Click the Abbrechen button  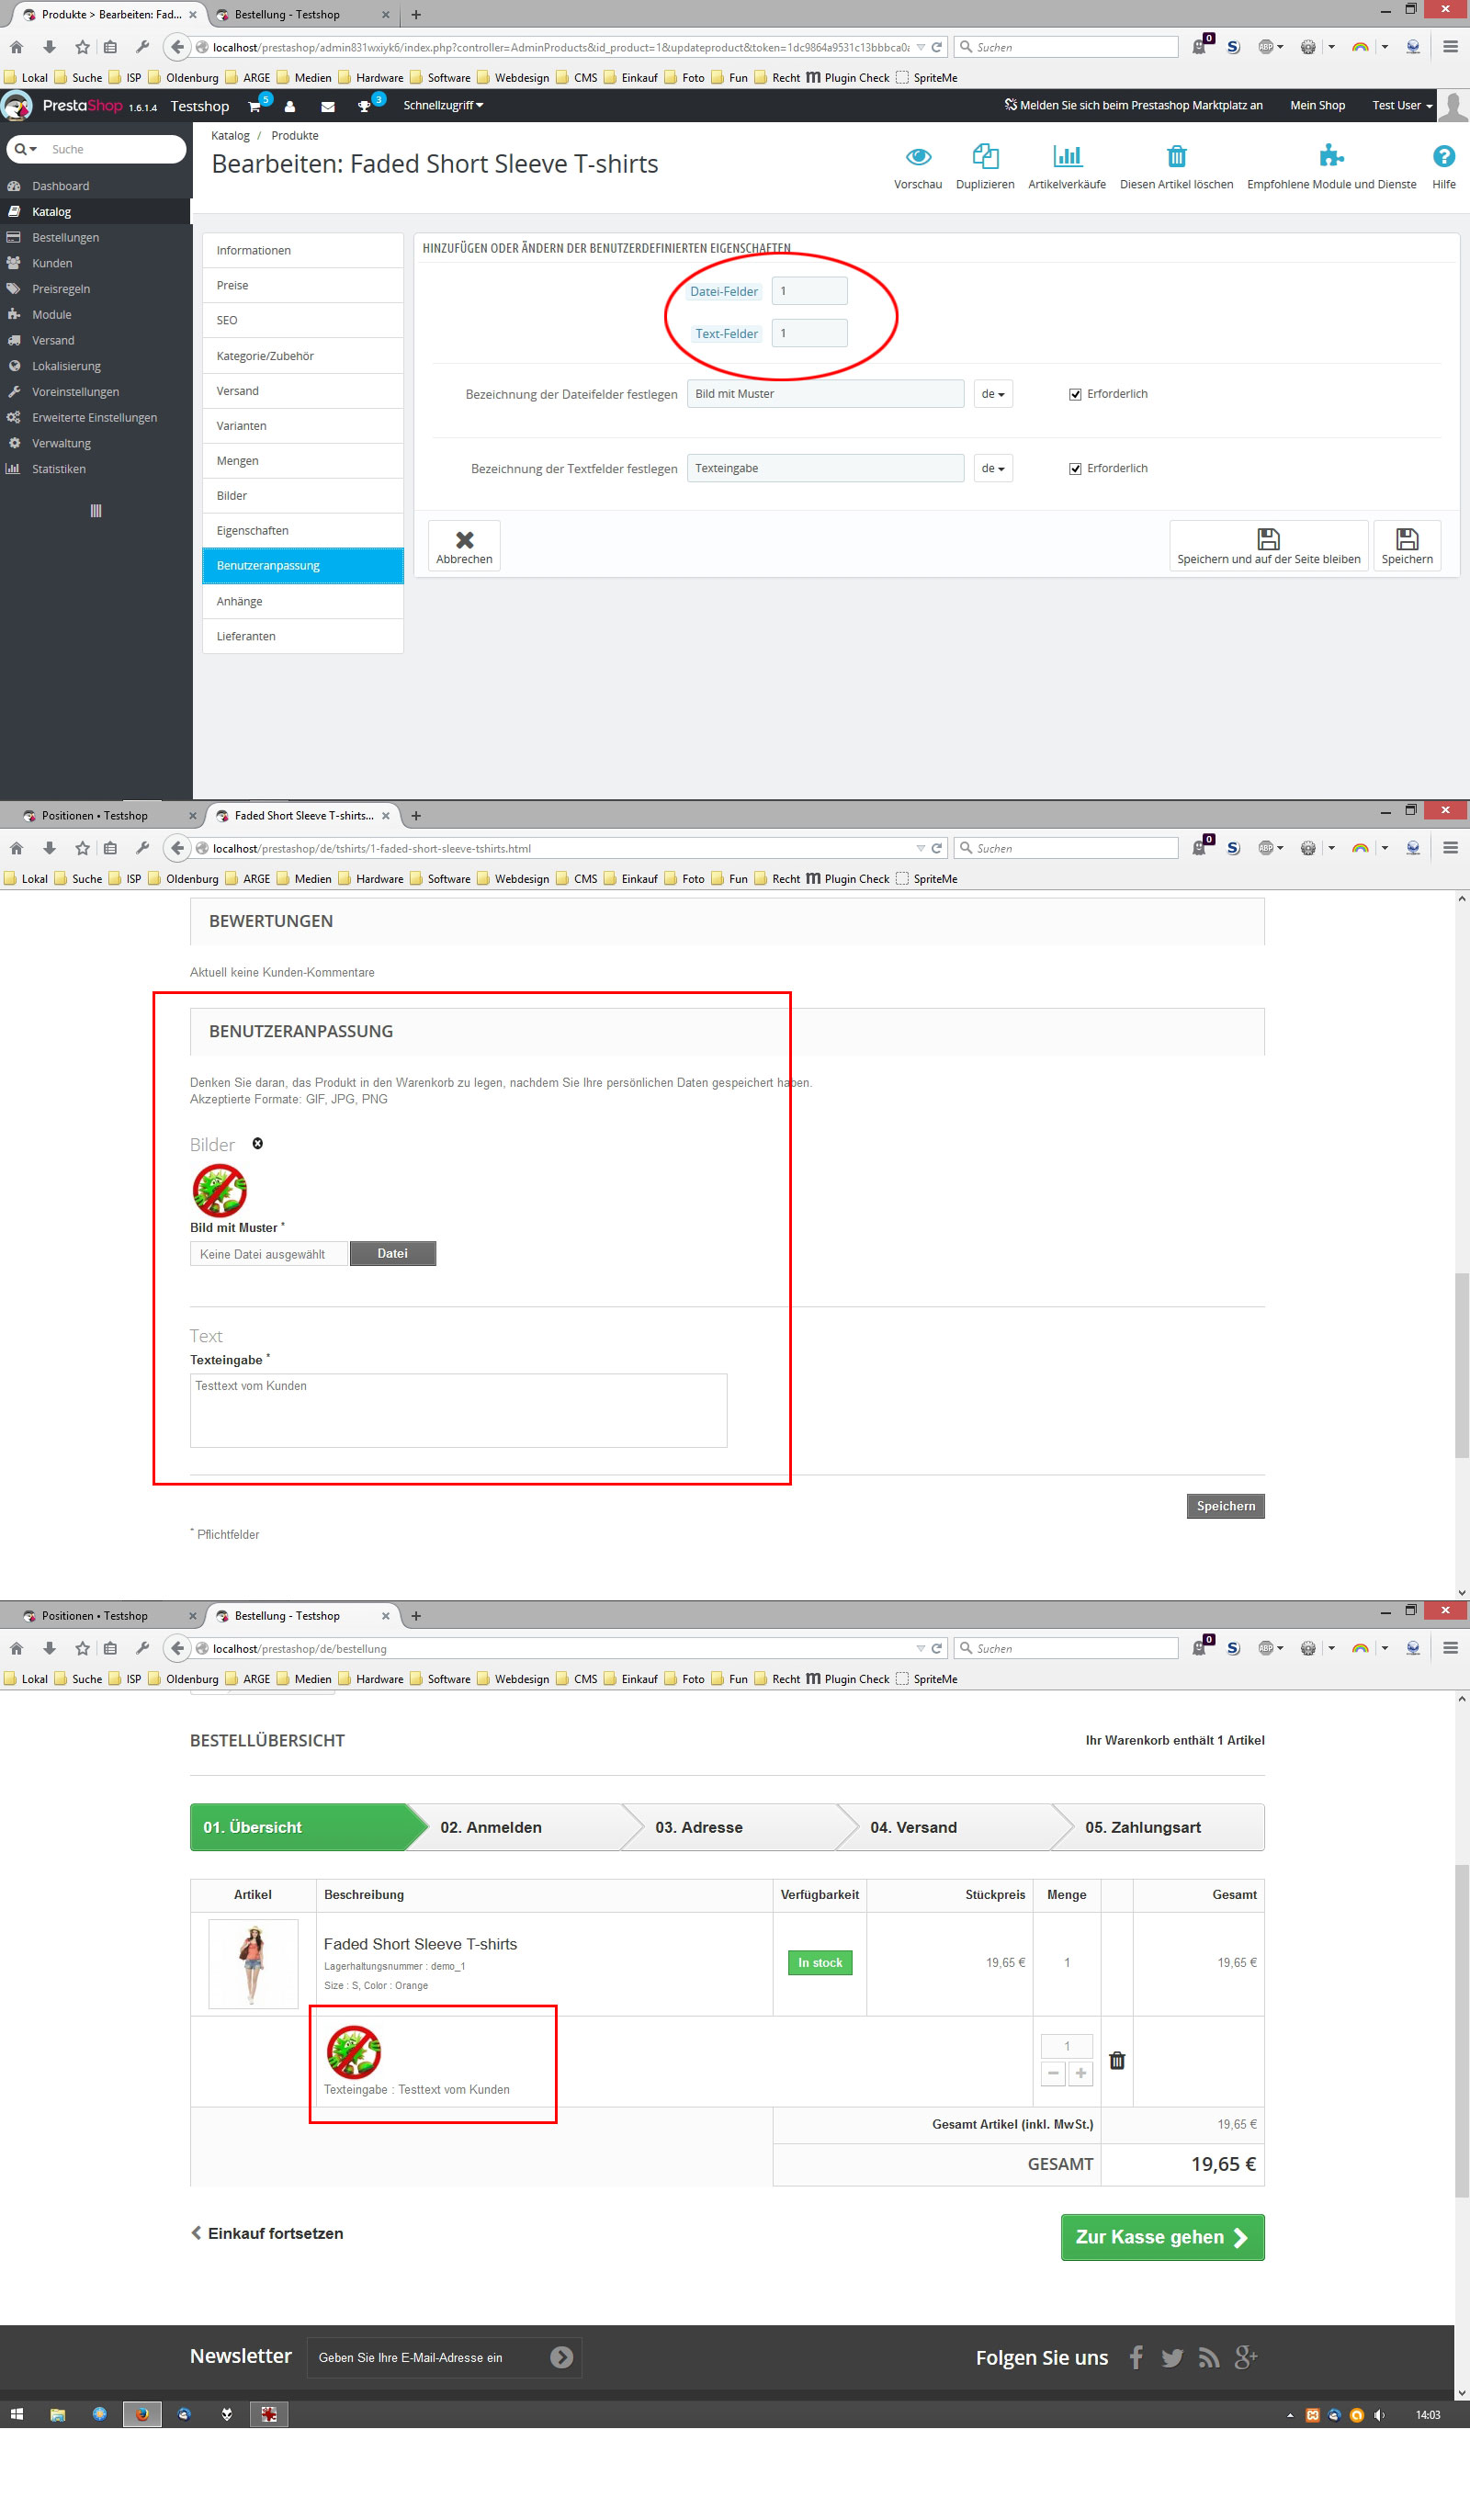click(x=464, y=546)
